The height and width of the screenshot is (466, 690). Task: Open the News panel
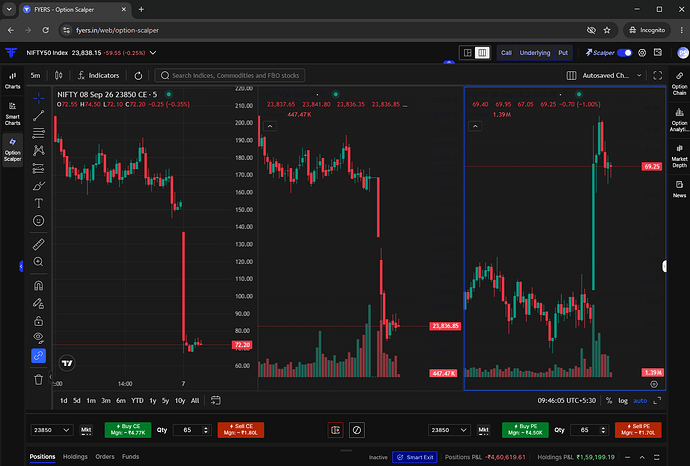point(679,189)
